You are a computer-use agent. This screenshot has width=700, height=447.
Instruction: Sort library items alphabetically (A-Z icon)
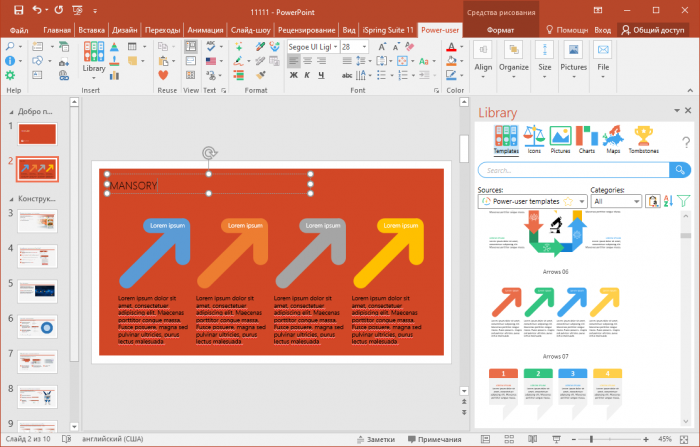[x=667, y=201]
